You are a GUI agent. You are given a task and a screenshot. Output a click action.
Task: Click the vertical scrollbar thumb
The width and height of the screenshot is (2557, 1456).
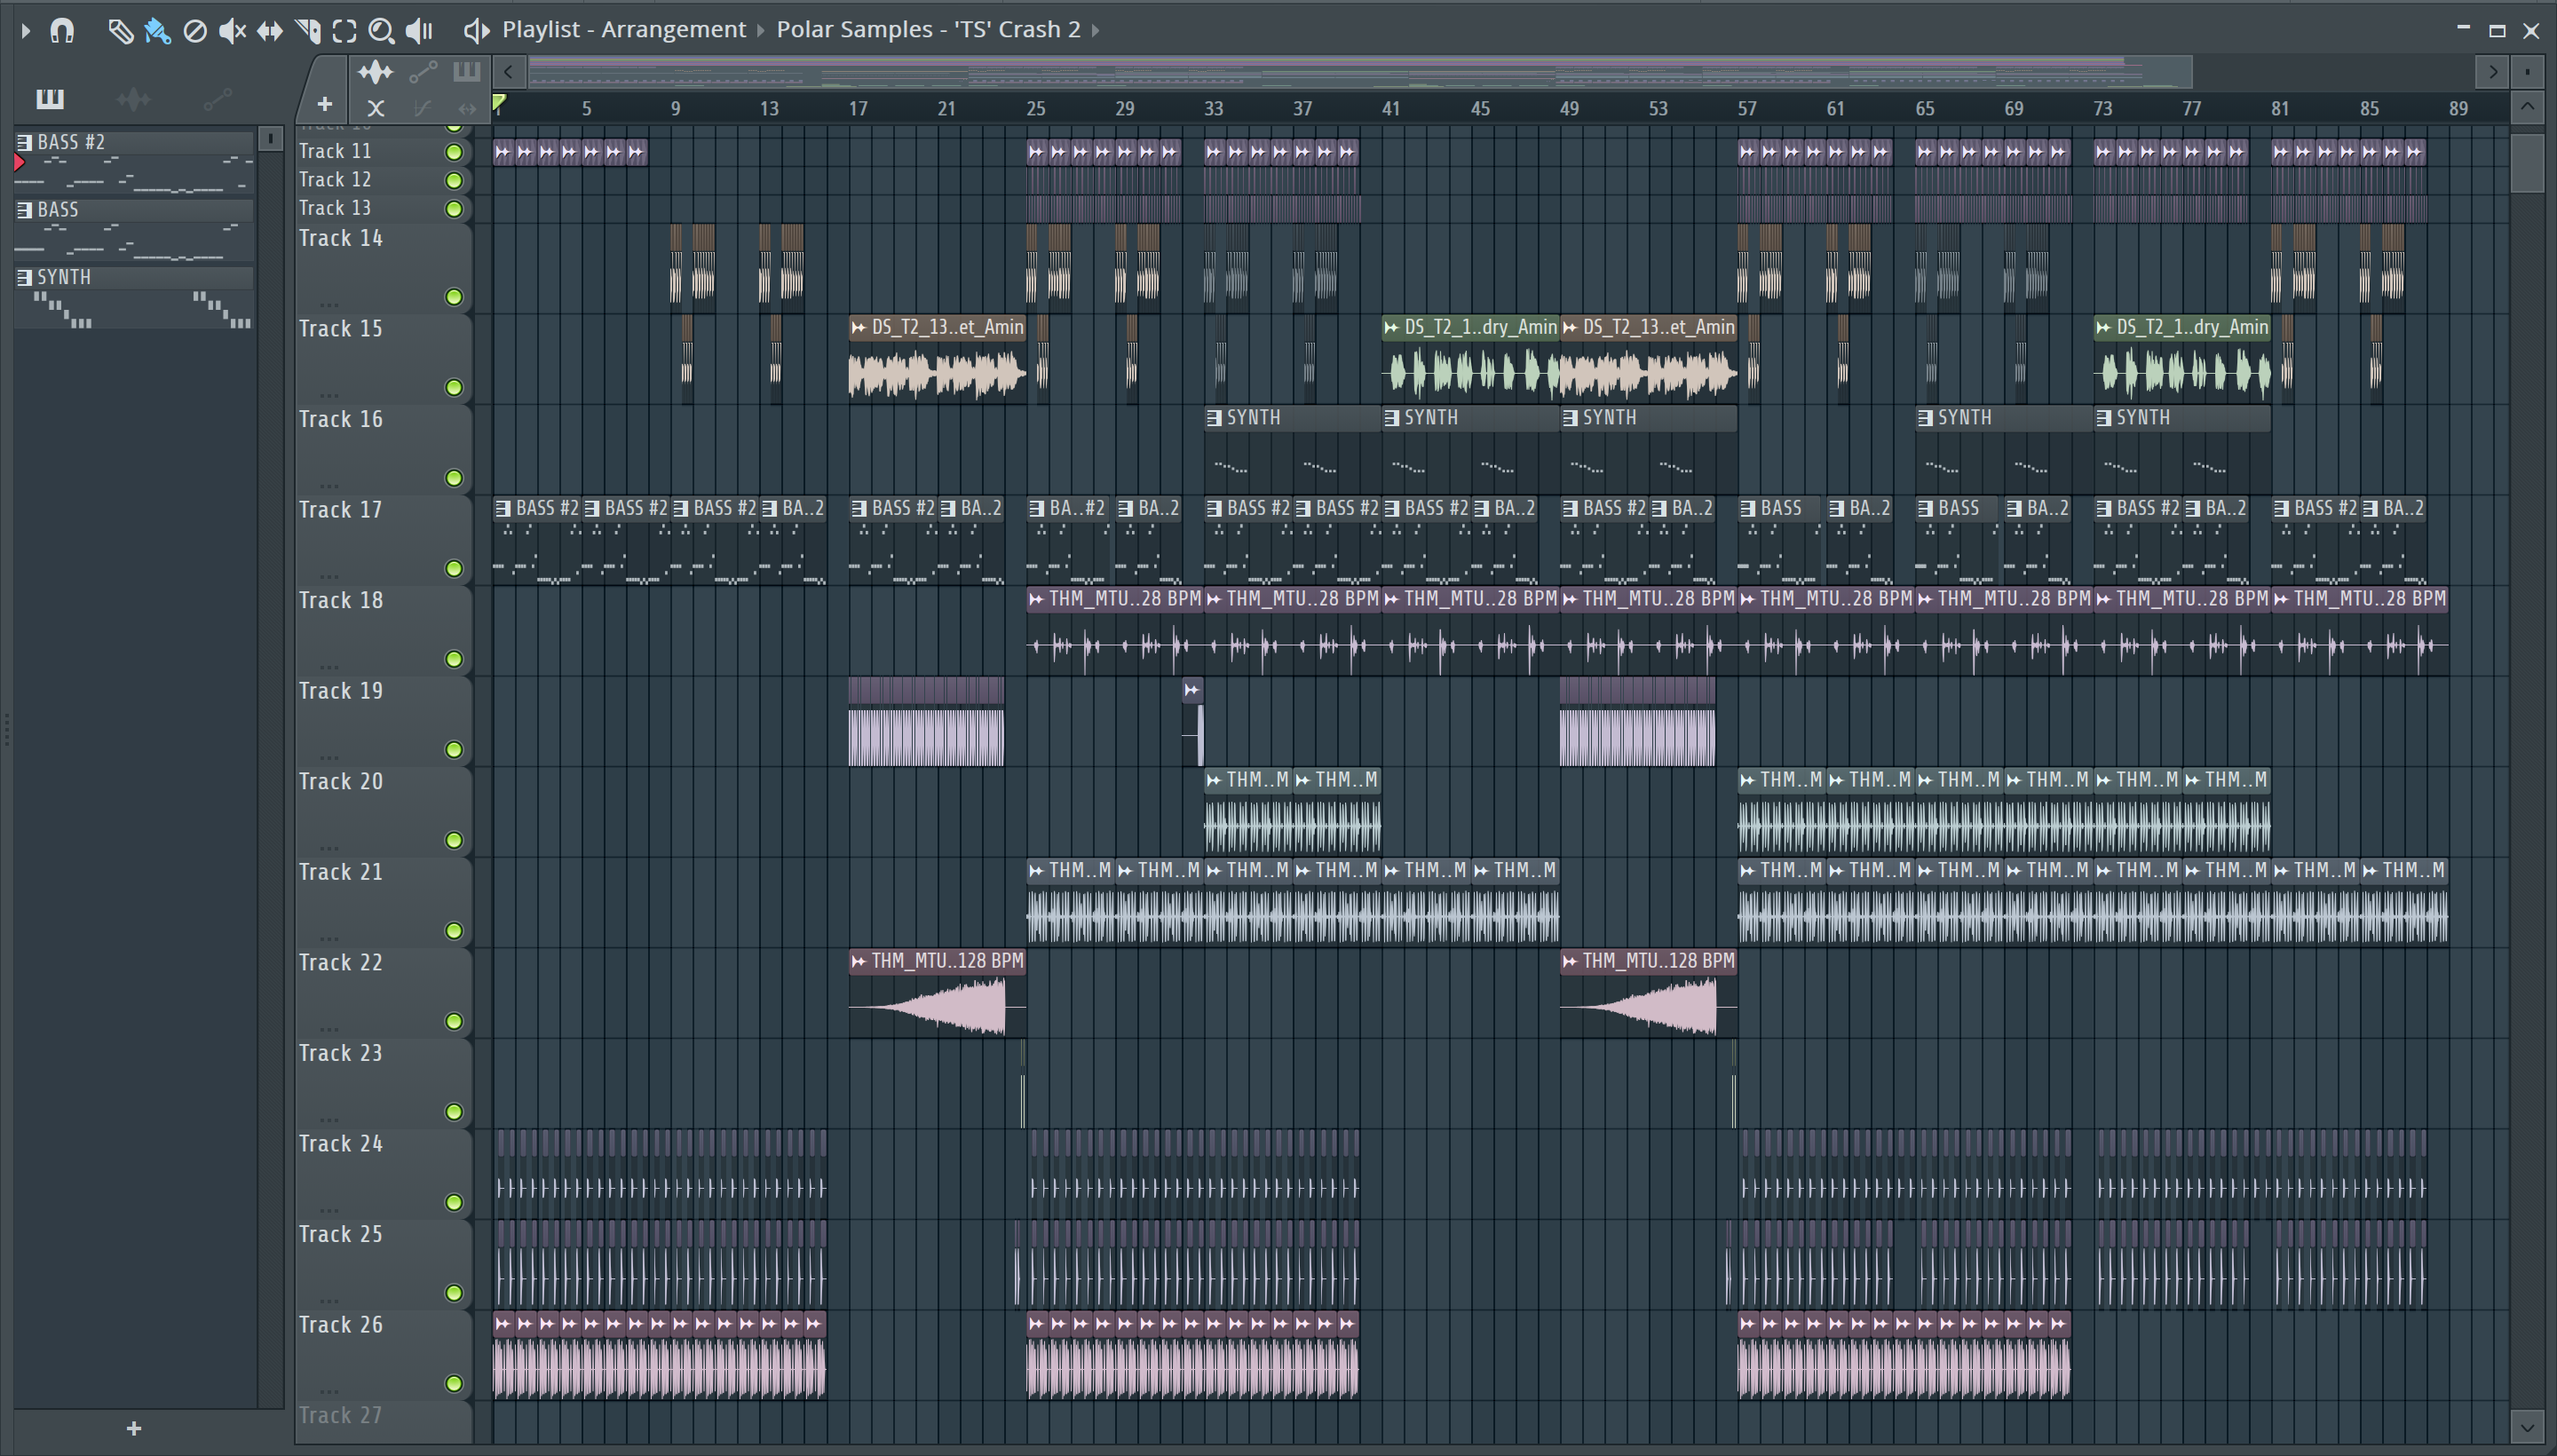(2527, 162)
